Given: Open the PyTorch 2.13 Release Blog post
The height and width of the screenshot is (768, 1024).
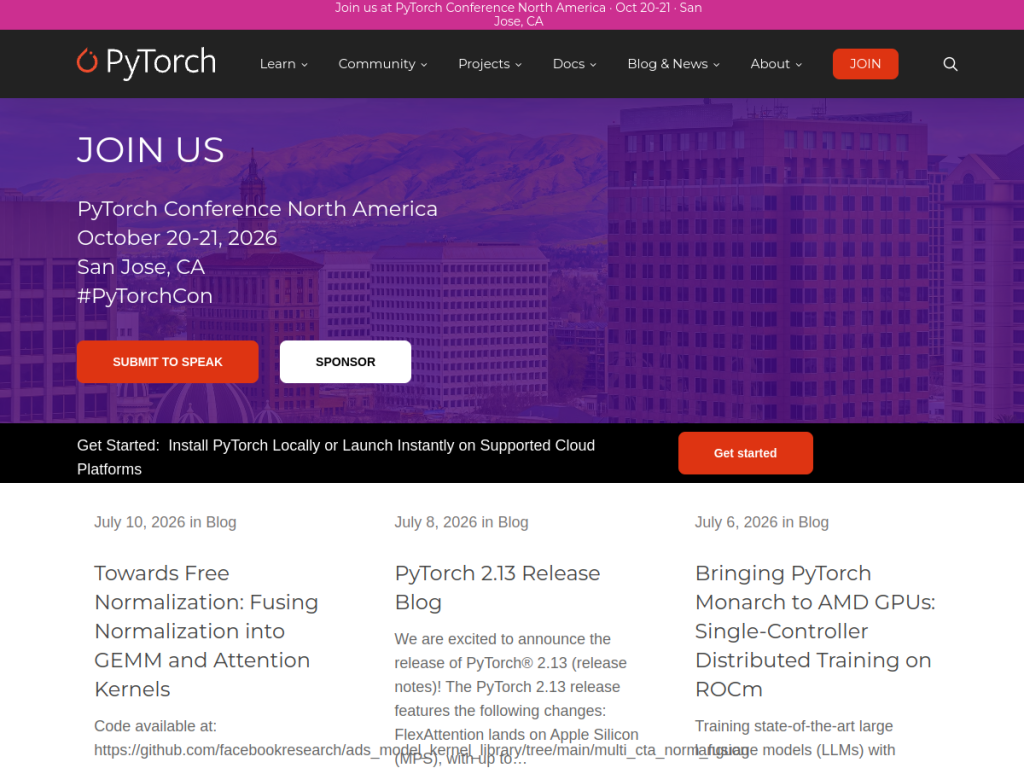Looking at the screenshot, I should point(498,587).
